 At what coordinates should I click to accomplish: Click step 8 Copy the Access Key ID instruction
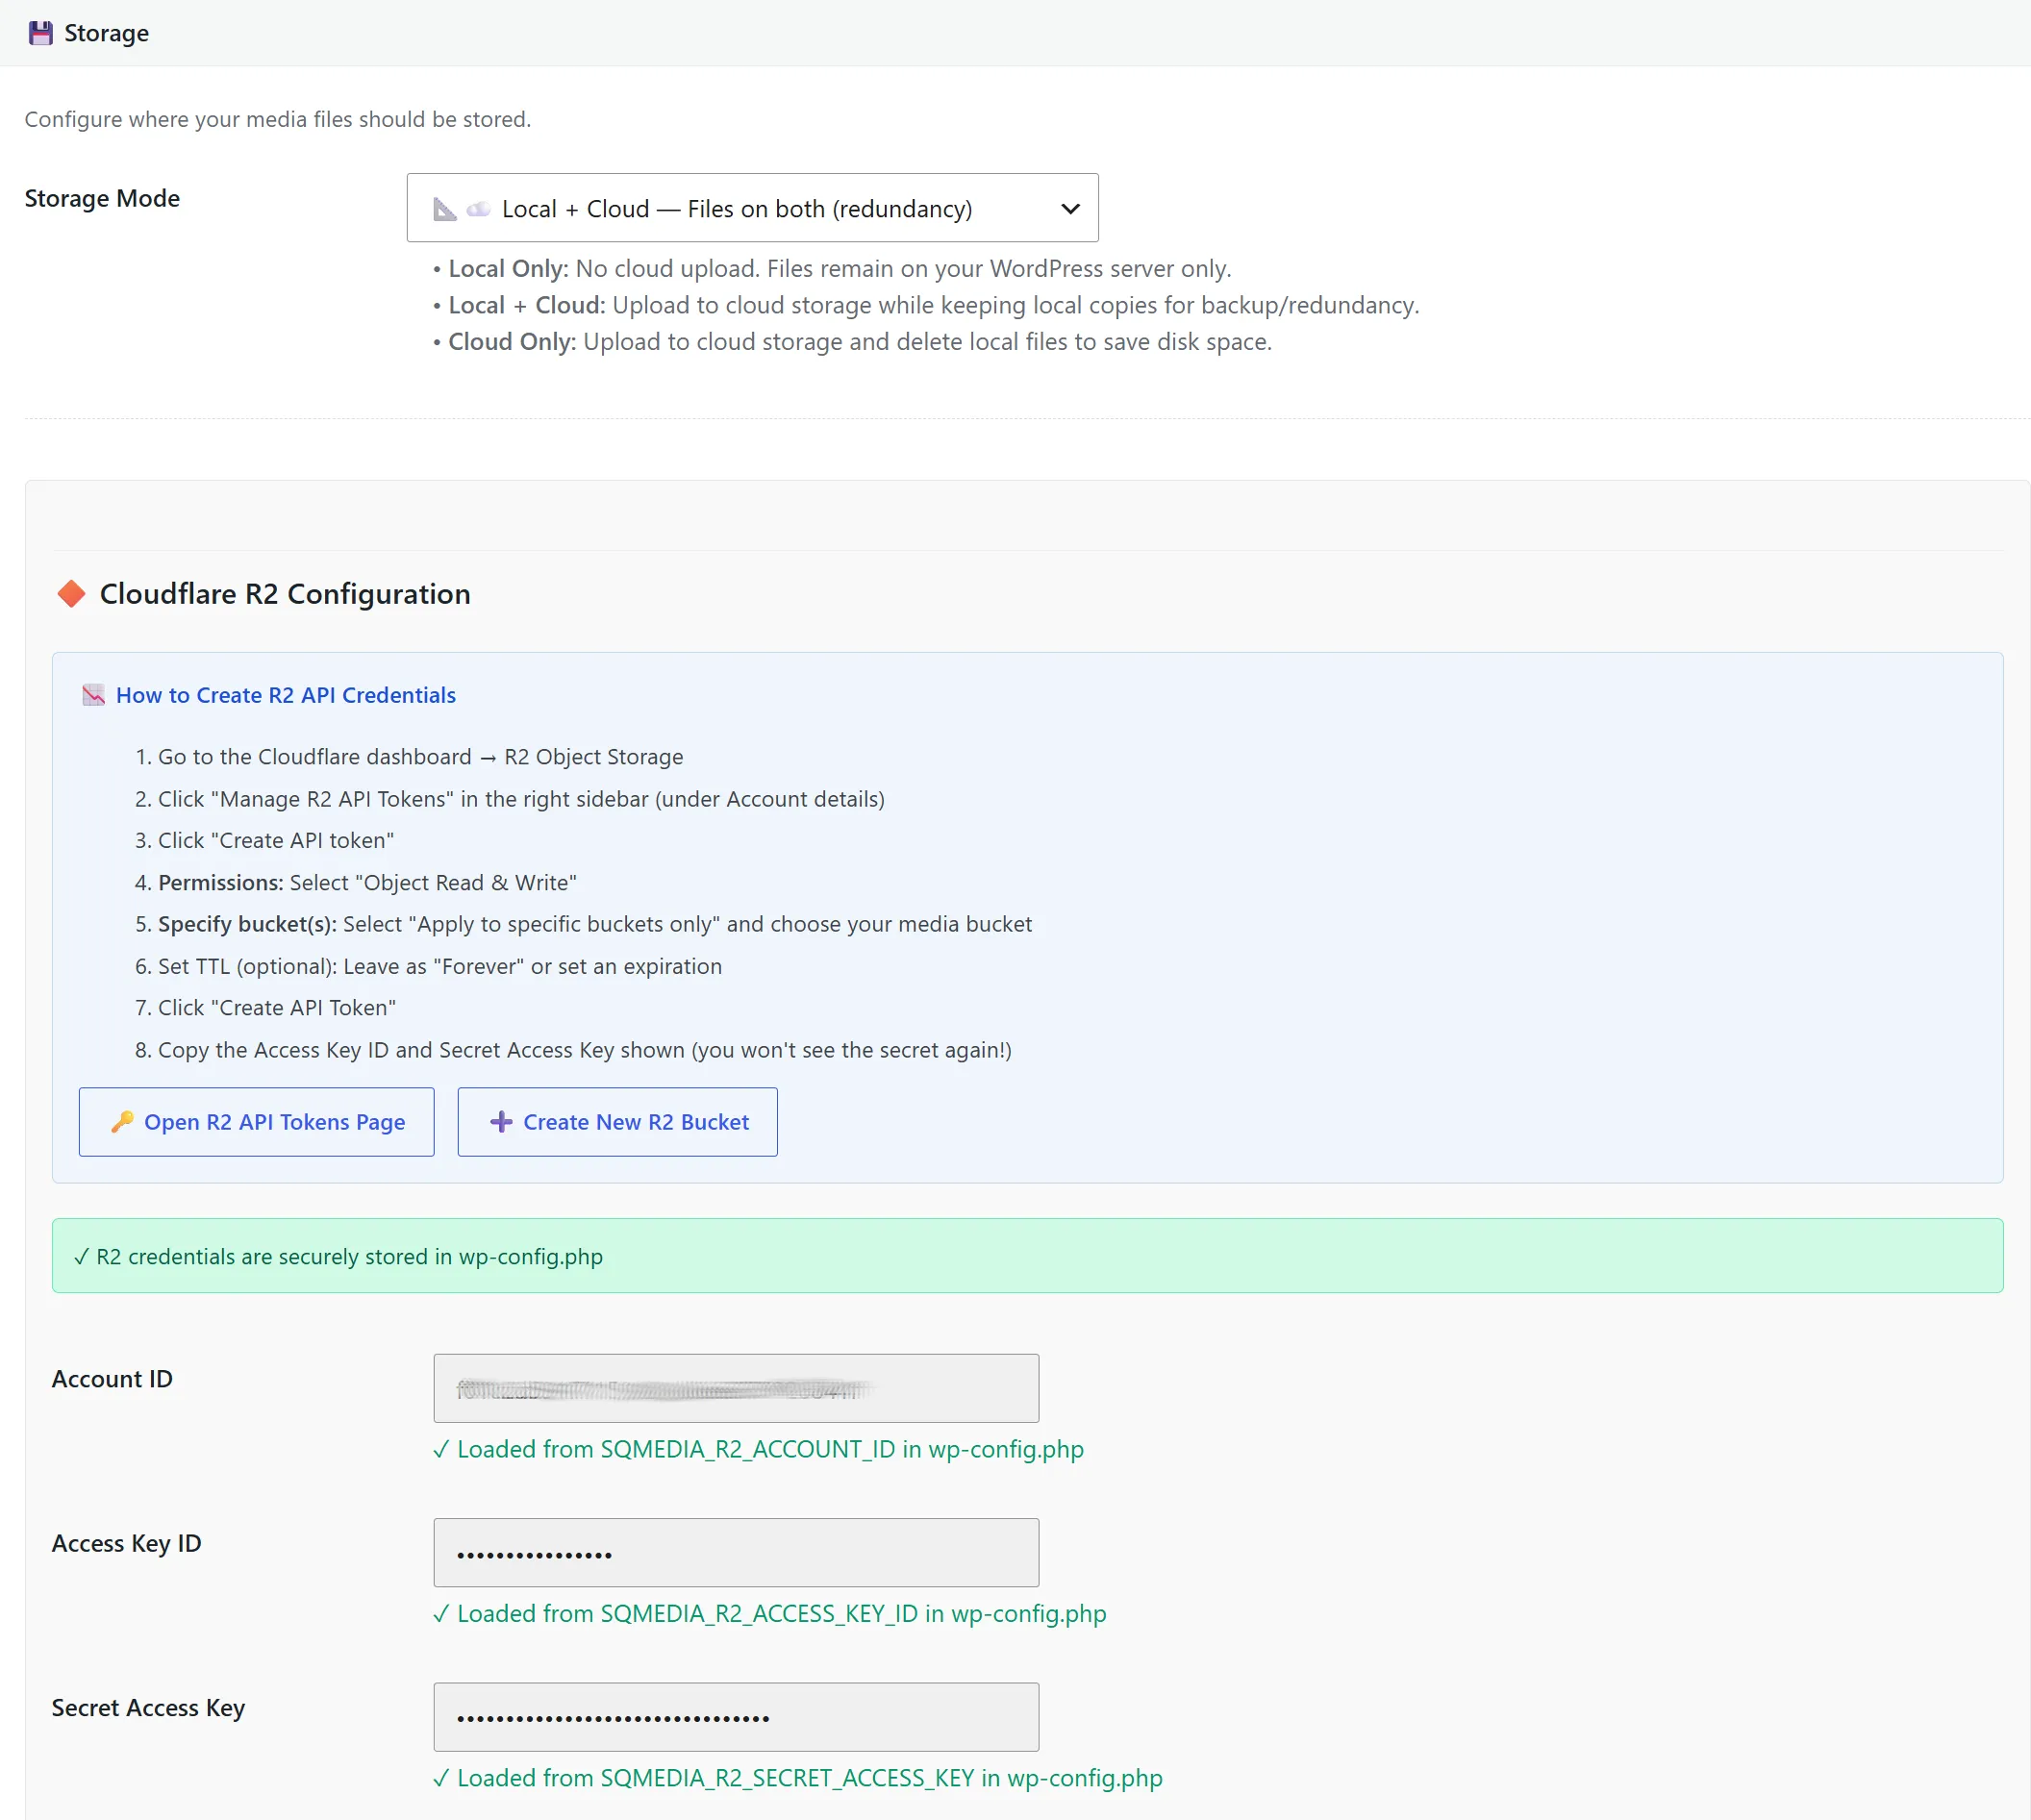point(573,1050)
